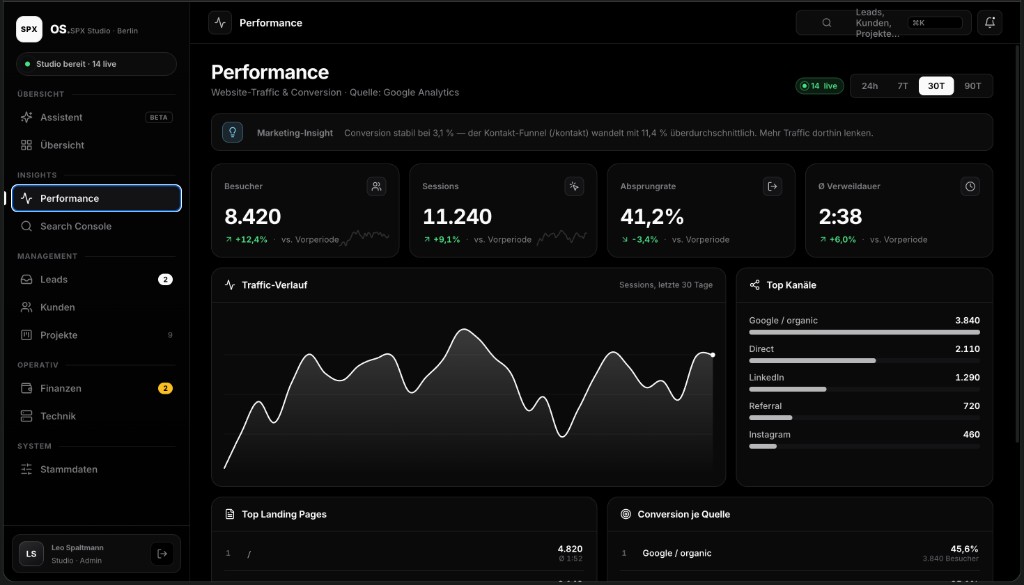Click the Absprungrate value 41,2%

click(x=652, y=217)
